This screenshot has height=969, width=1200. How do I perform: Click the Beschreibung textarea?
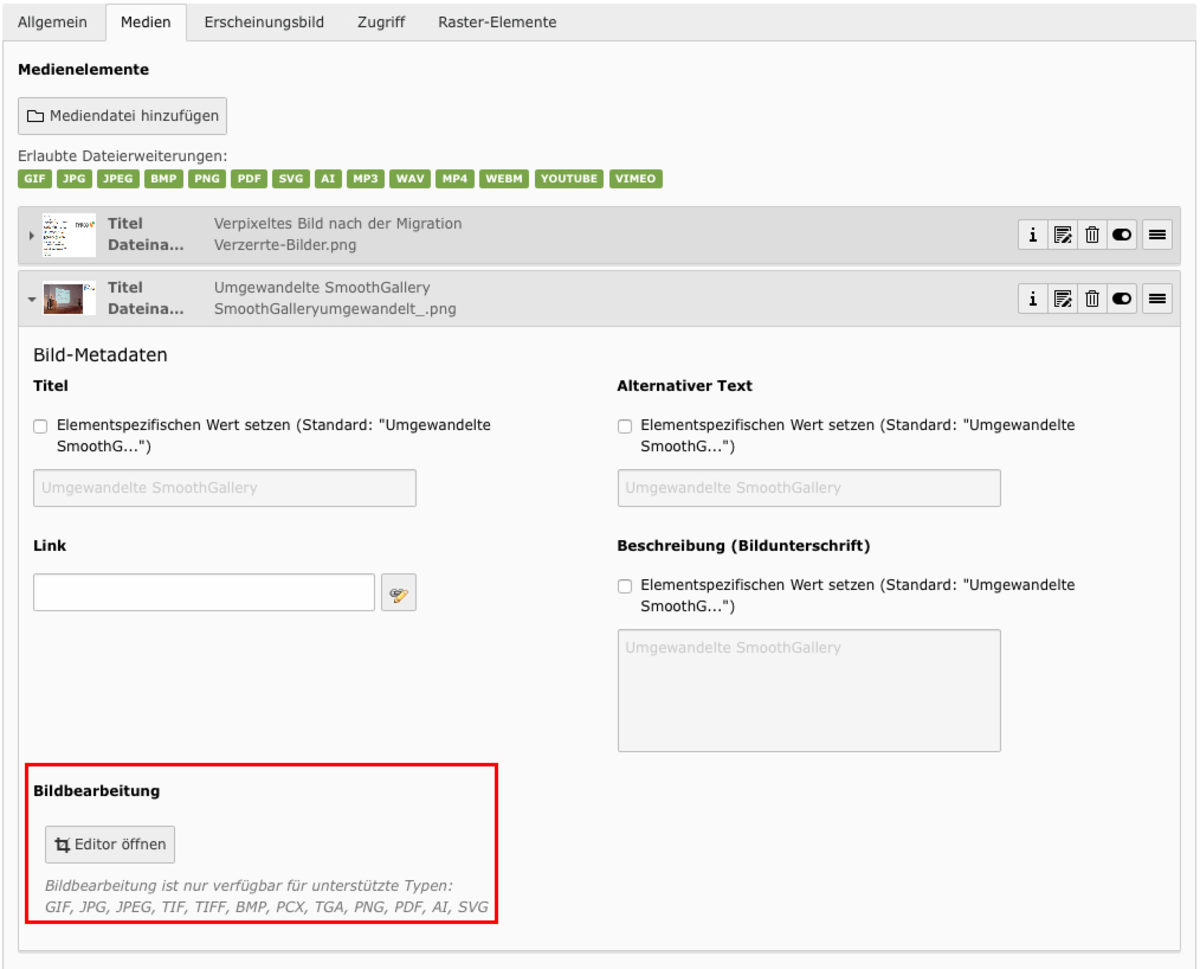(x=809, y=690)
